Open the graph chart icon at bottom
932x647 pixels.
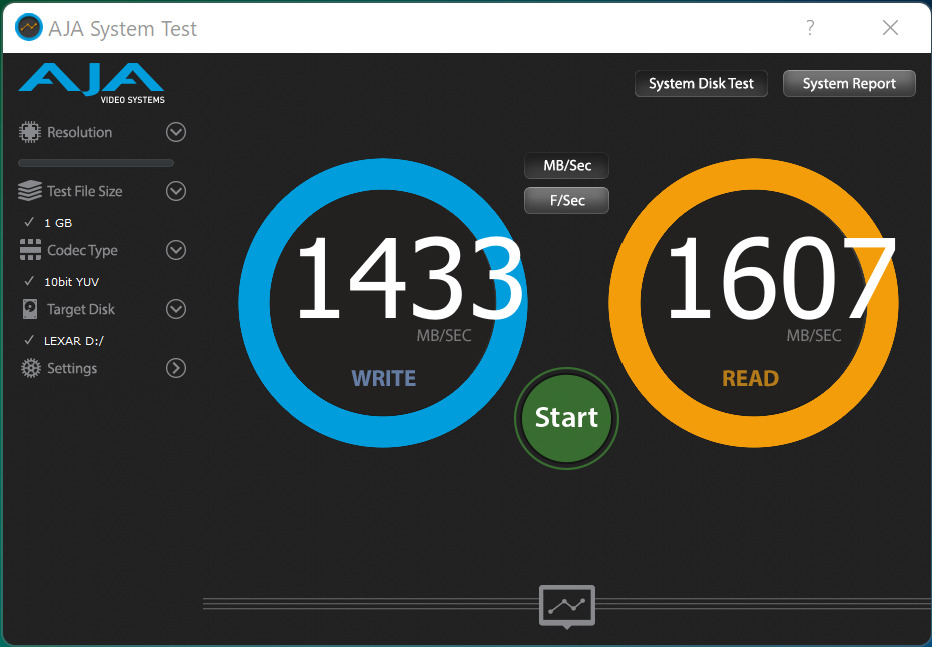pos(567,605)
